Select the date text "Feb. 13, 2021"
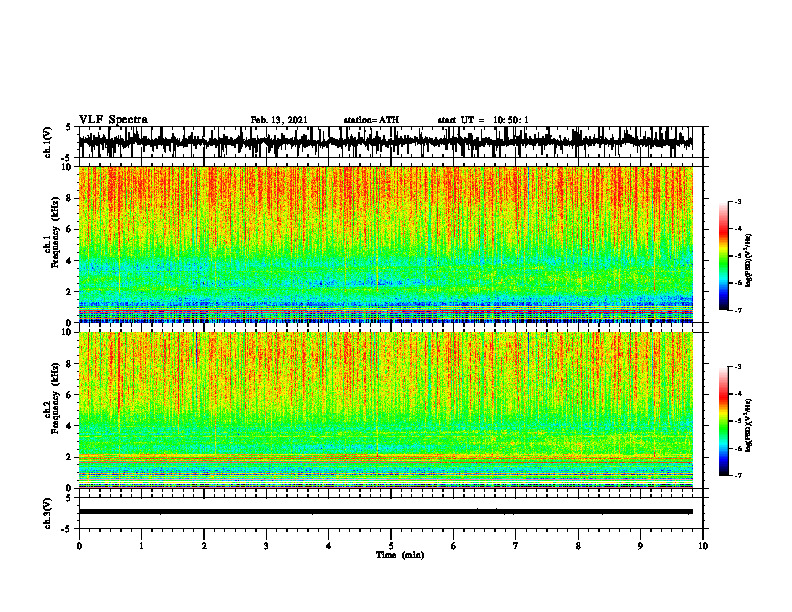Image resolution: width=792 pixels, height=612 pixels. tap(279, 120)
